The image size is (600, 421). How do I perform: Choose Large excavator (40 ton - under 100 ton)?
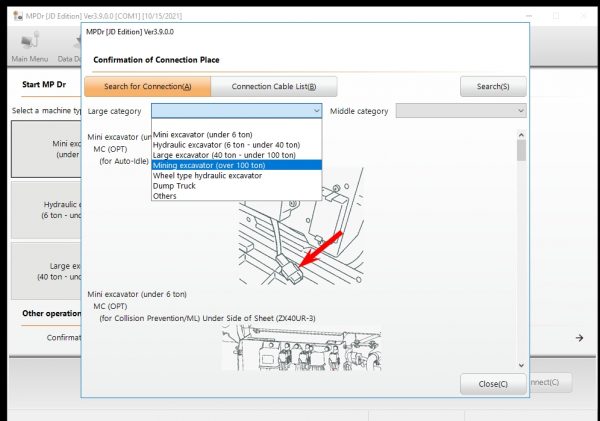click(x=236, y=155)
